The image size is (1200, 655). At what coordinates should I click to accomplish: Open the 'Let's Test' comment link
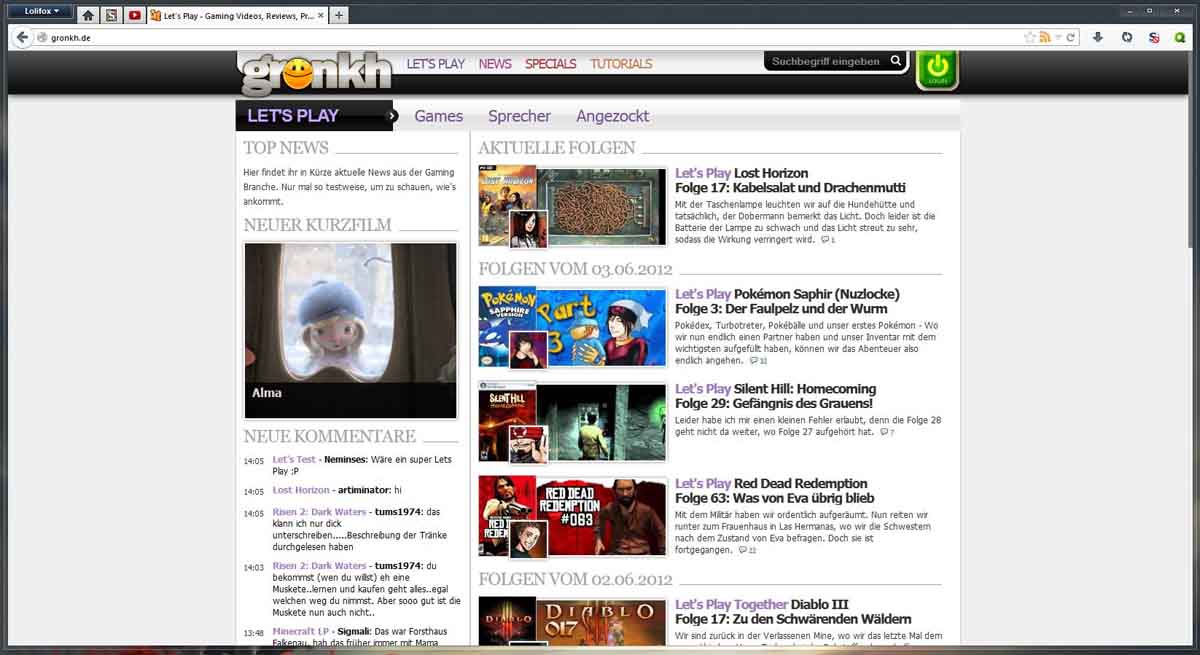(x=294, y=460)
